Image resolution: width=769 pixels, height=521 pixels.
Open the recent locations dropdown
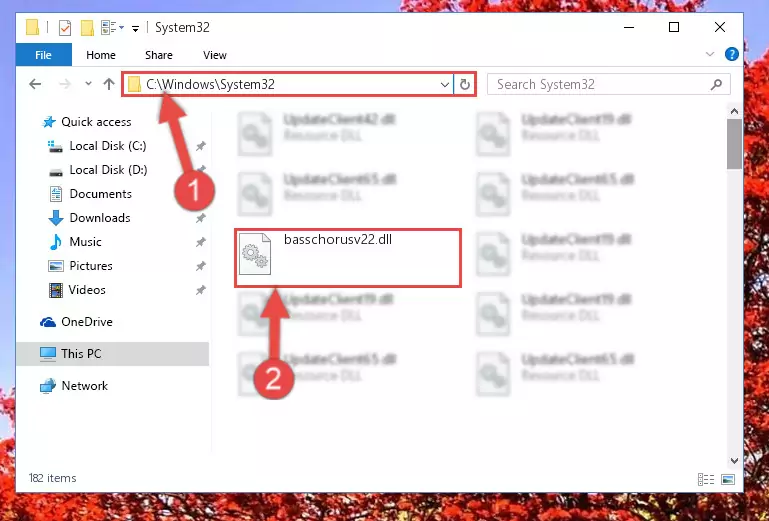coord(88,84)
